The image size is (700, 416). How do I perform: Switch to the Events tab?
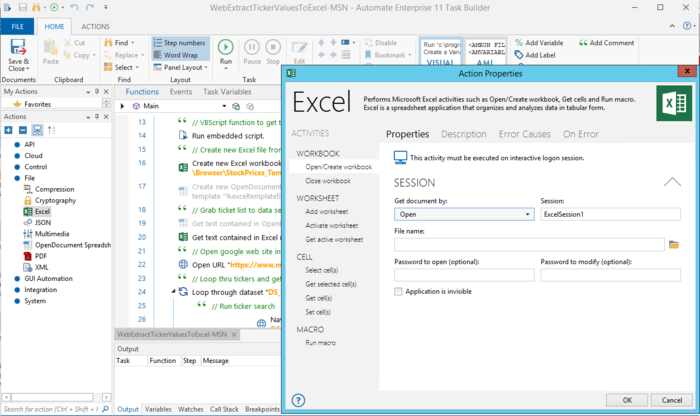181,92
